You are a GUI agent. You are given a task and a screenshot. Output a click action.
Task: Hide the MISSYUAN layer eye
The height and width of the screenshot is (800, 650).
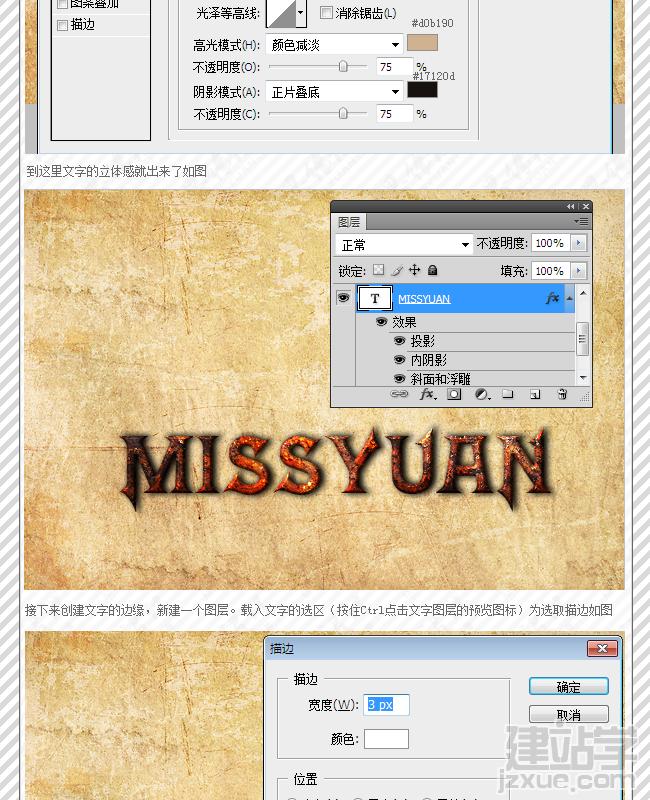point(344,297)
